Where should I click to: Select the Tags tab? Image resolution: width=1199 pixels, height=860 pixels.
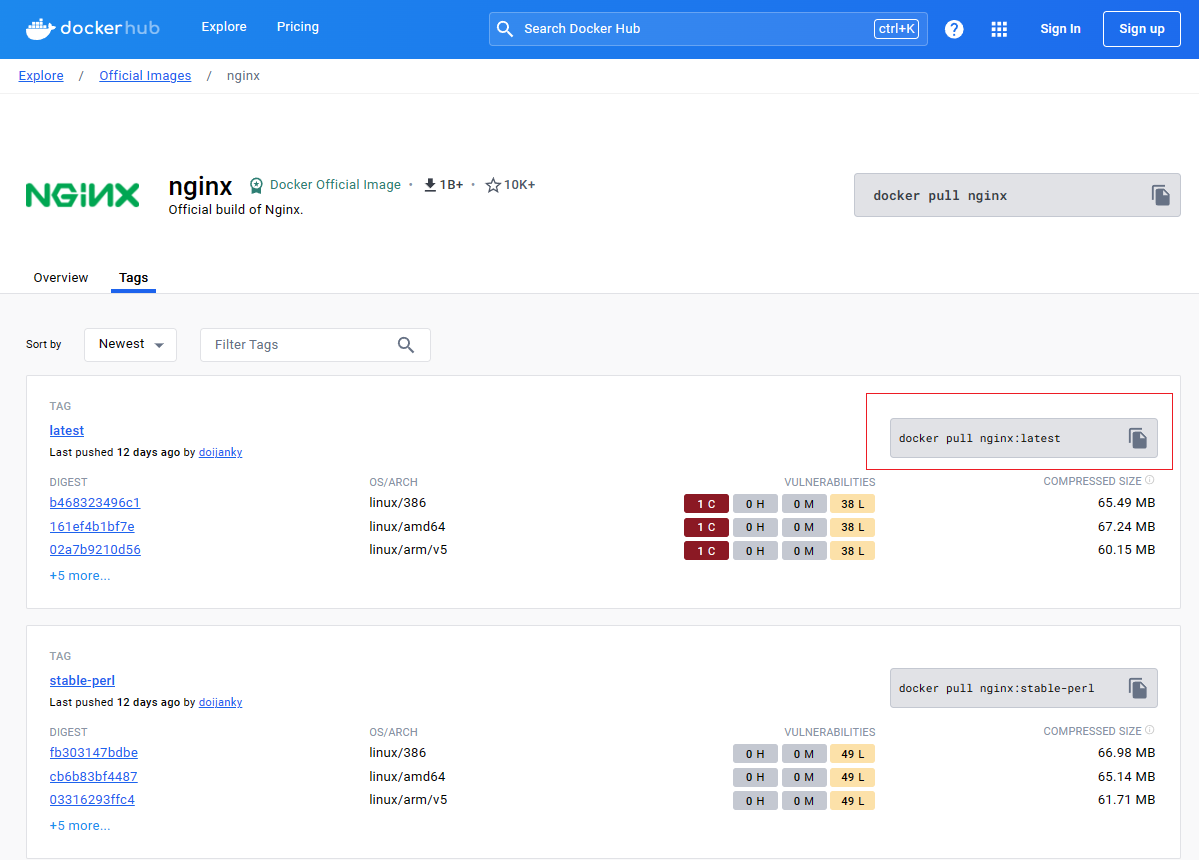point(133,277)
